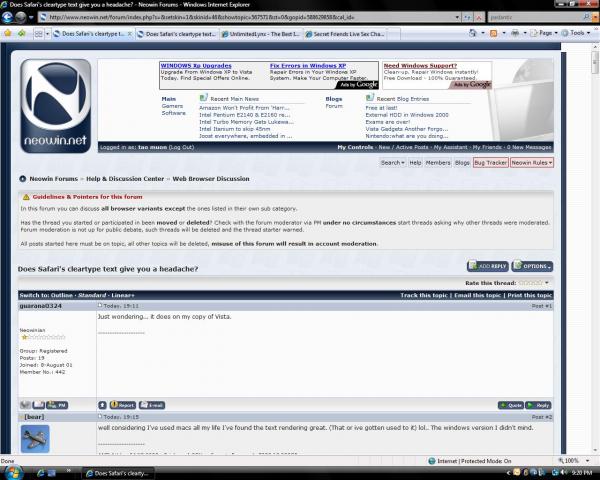Click the RSS Feeds icon

(494, 33)
